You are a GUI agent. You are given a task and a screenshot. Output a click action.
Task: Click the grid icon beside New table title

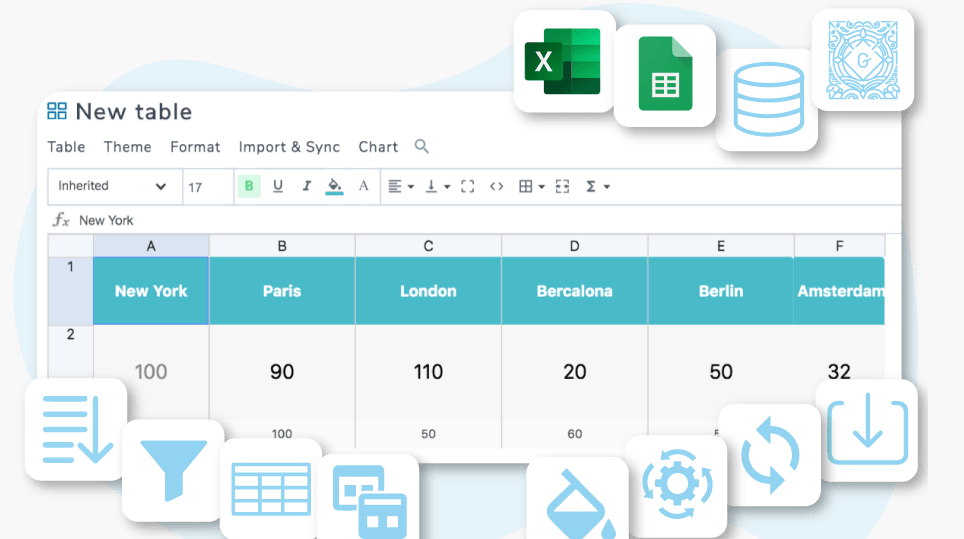pyautogui.click(x=57, y=111)
